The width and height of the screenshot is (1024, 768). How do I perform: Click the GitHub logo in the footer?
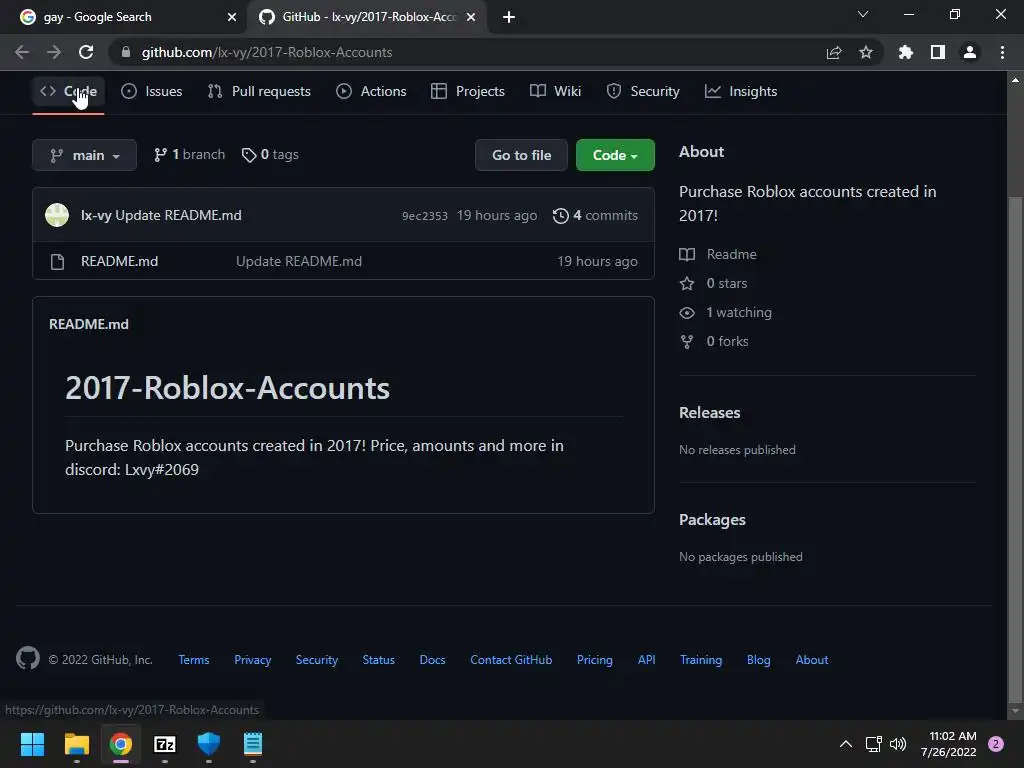coord(27,658)
